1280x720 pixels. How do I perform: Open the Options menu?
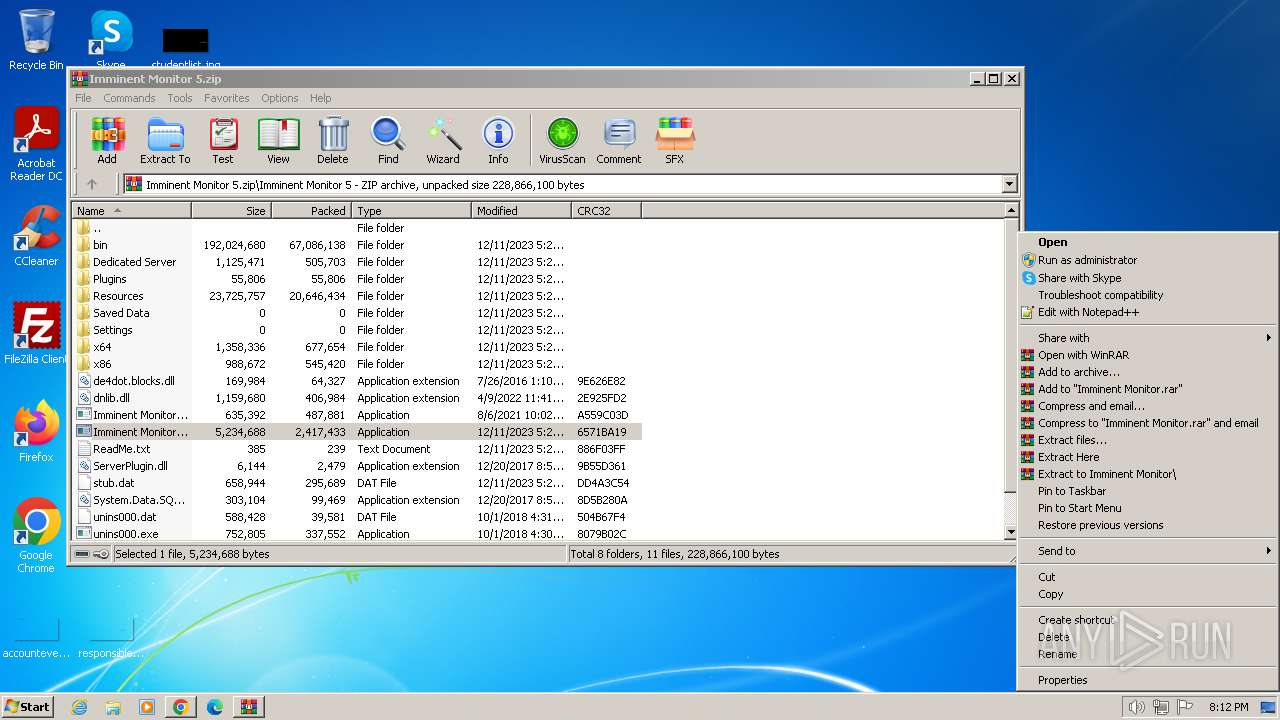[280, 98]
